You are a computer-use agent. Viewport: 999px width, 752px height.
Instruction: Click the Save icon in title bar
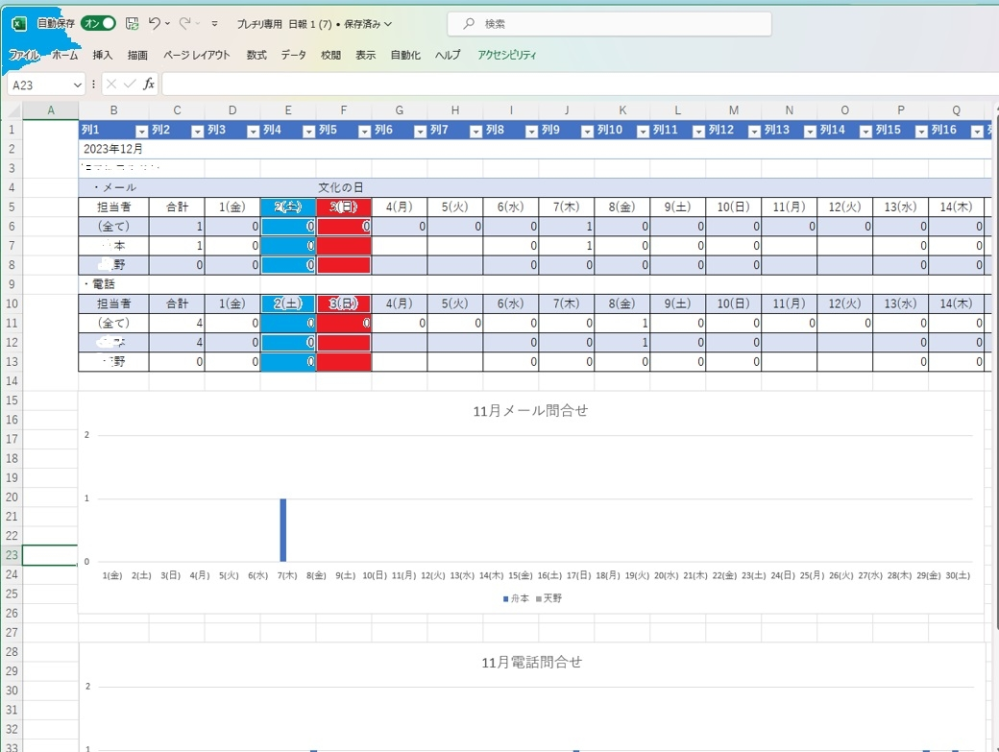click(132, 24)
